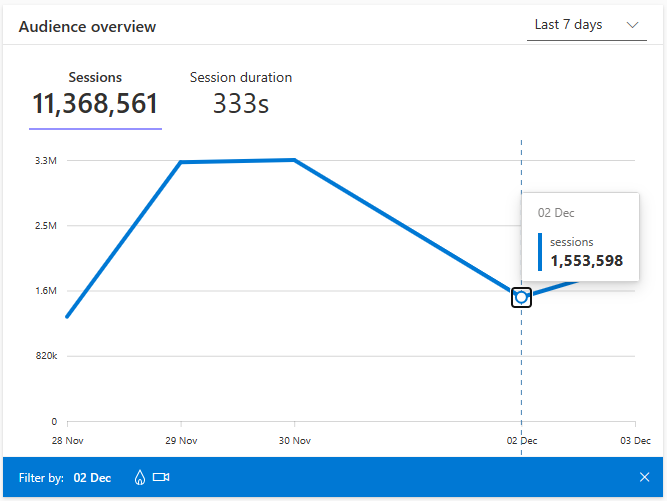
Task: Click the 30 Nov axis label
Action: click(293, 440)
